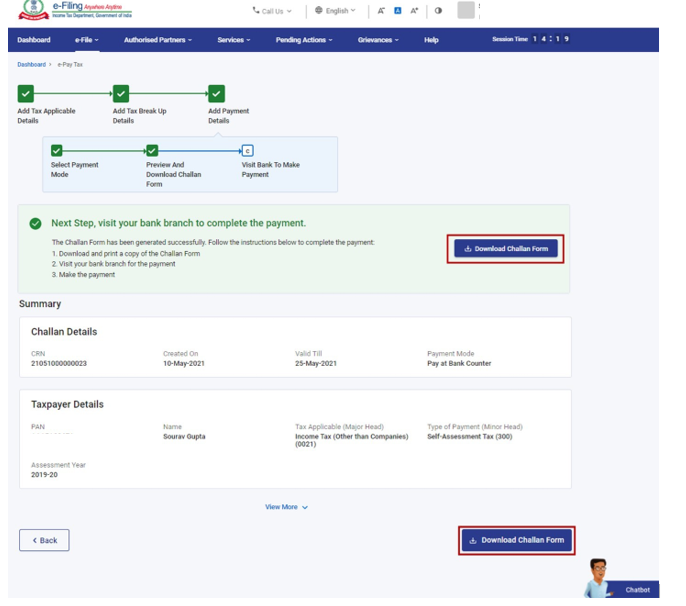Go back with the Back button
Viewport: 686px width, 606px height.
44,540
